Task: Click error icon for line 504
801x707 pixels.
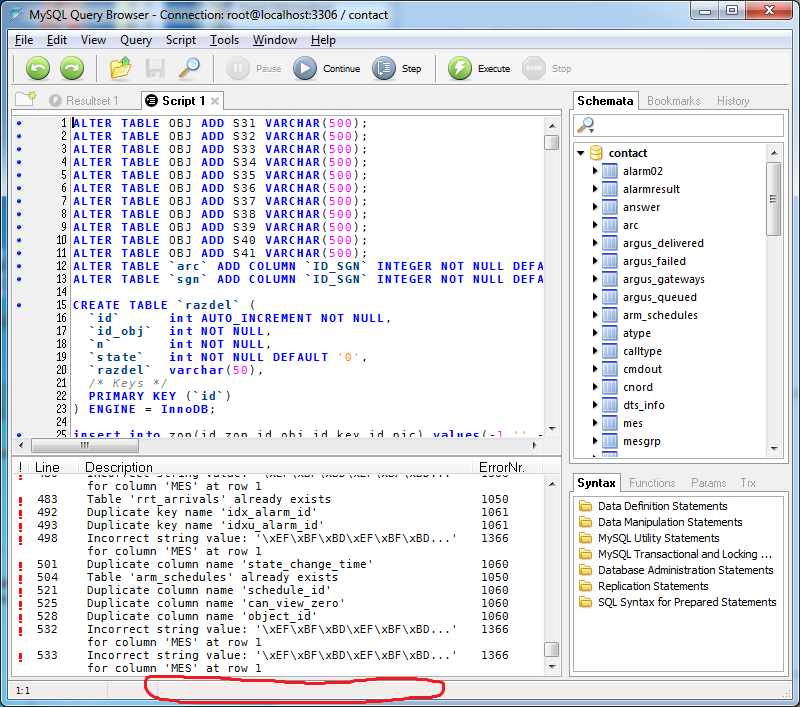Action: coord(20,578)
